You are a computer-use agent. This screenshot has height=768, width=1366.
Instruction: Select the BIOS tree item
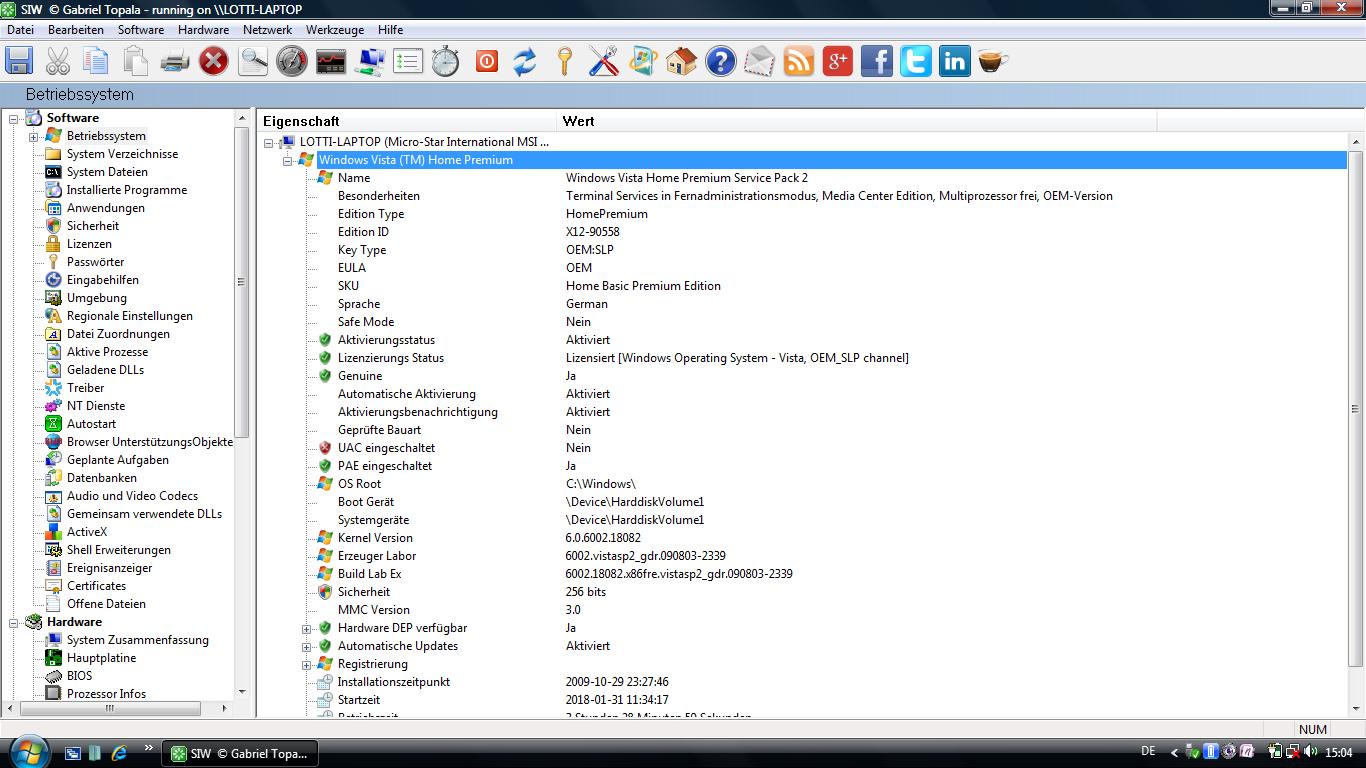pos(79,676)
